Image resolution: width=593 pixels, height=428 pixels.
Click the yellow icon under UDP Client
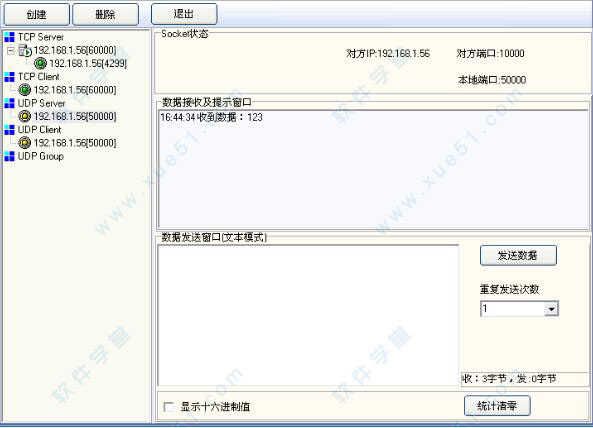[x=25, y=143]
